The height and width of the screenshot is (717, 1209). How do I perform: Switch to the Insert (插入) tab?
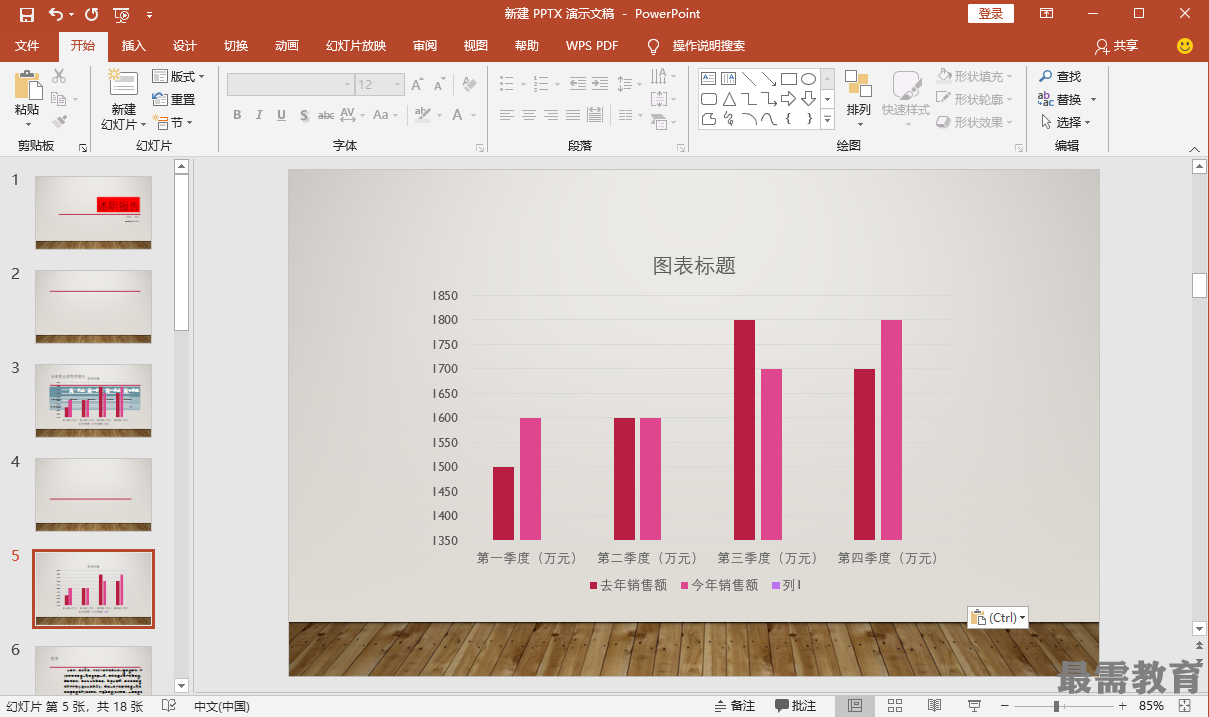[x=134, y=46]
